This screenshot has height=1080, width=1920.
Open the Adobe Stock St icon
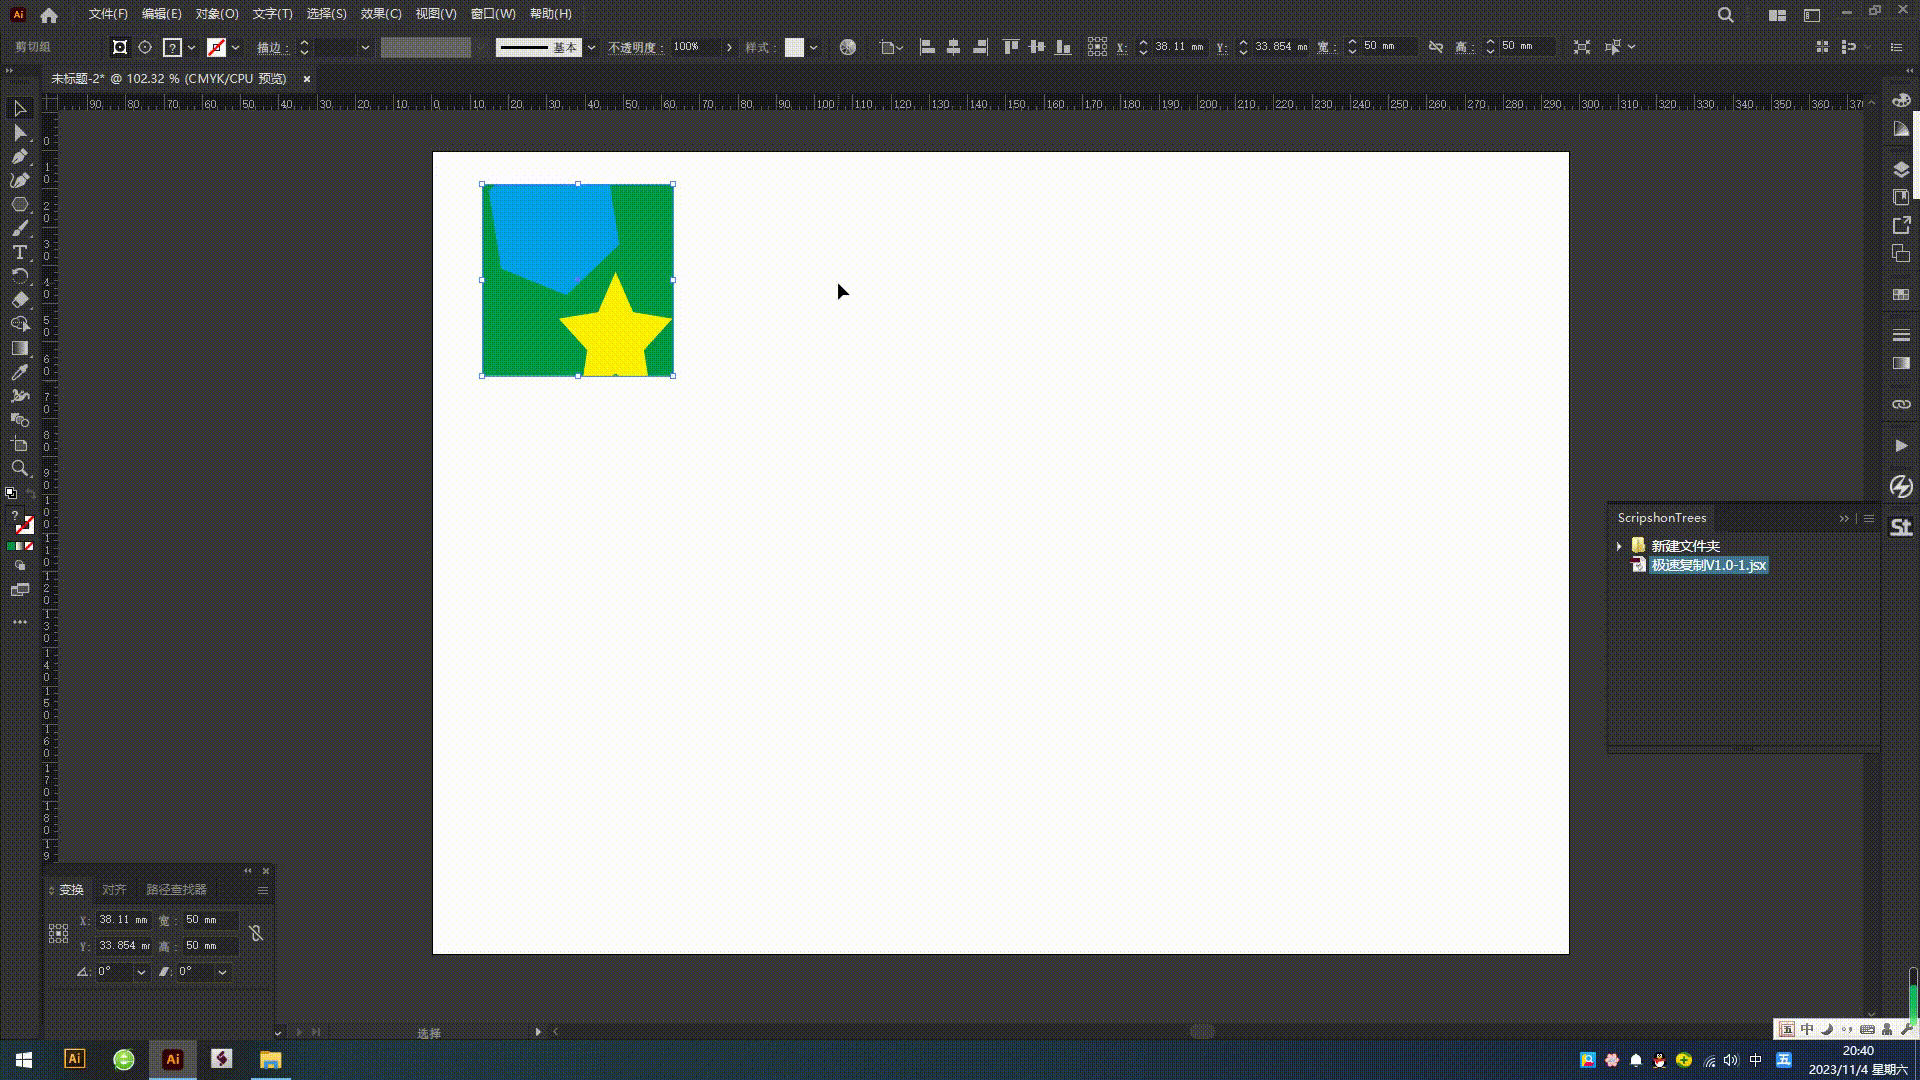(1901, 528)
